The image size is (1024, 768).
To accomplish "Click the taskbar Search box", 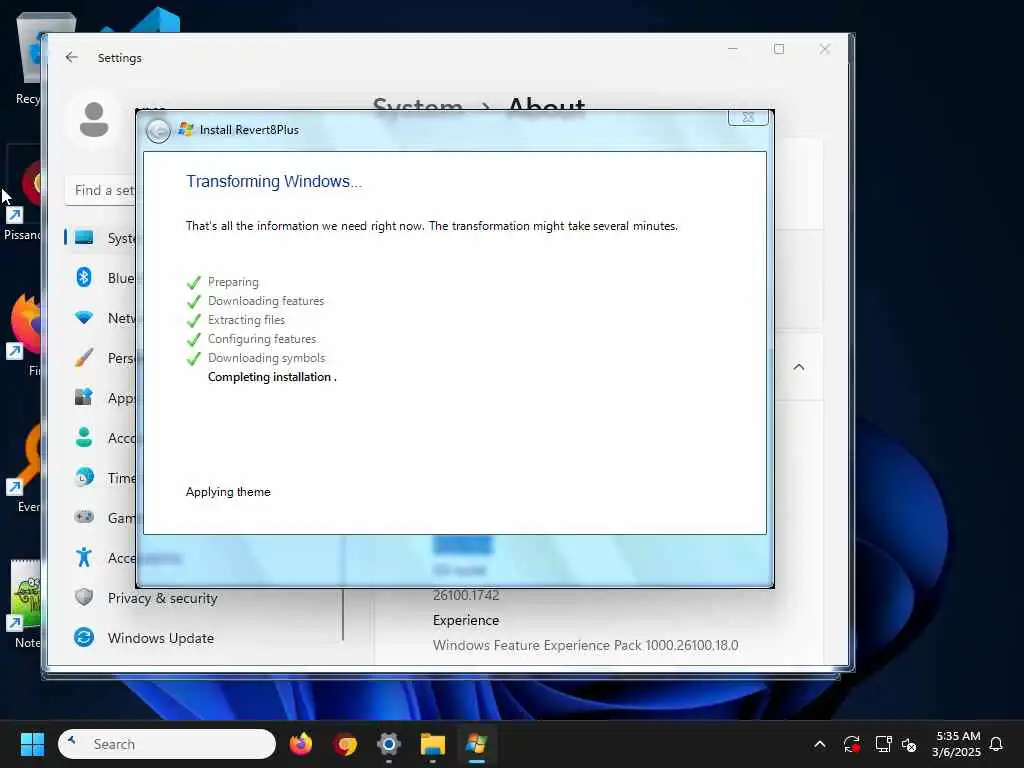I will click(x=167, y=744).
